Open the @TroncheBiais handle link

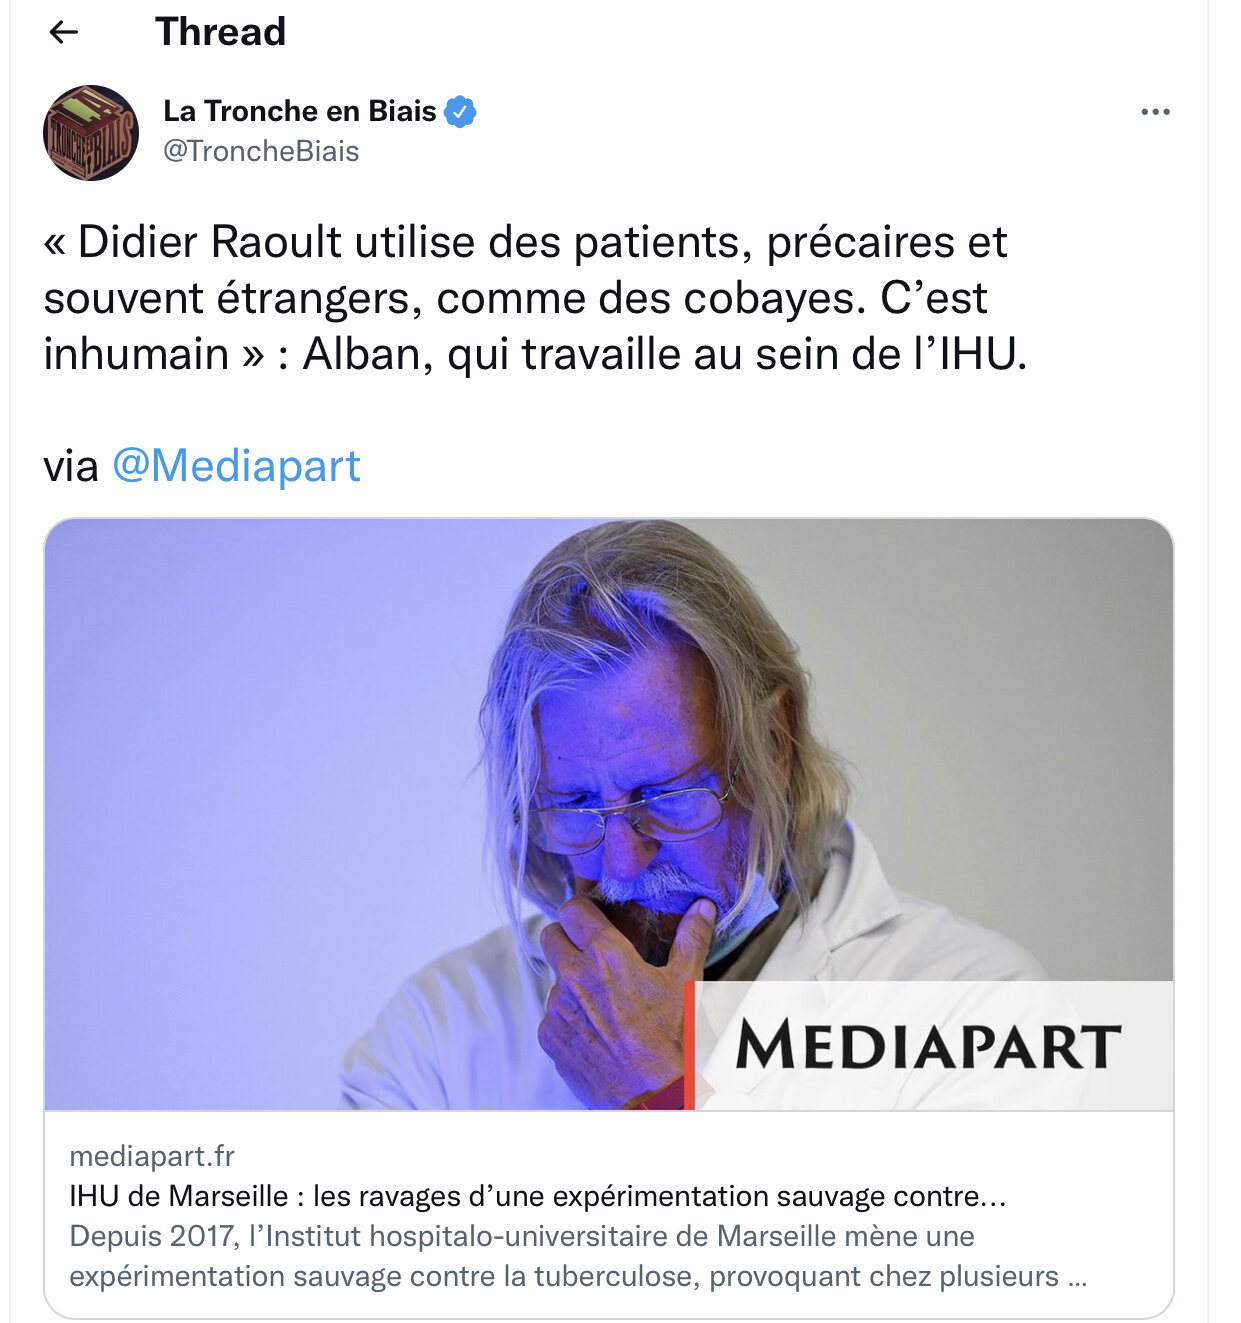(x=261, y=151)
